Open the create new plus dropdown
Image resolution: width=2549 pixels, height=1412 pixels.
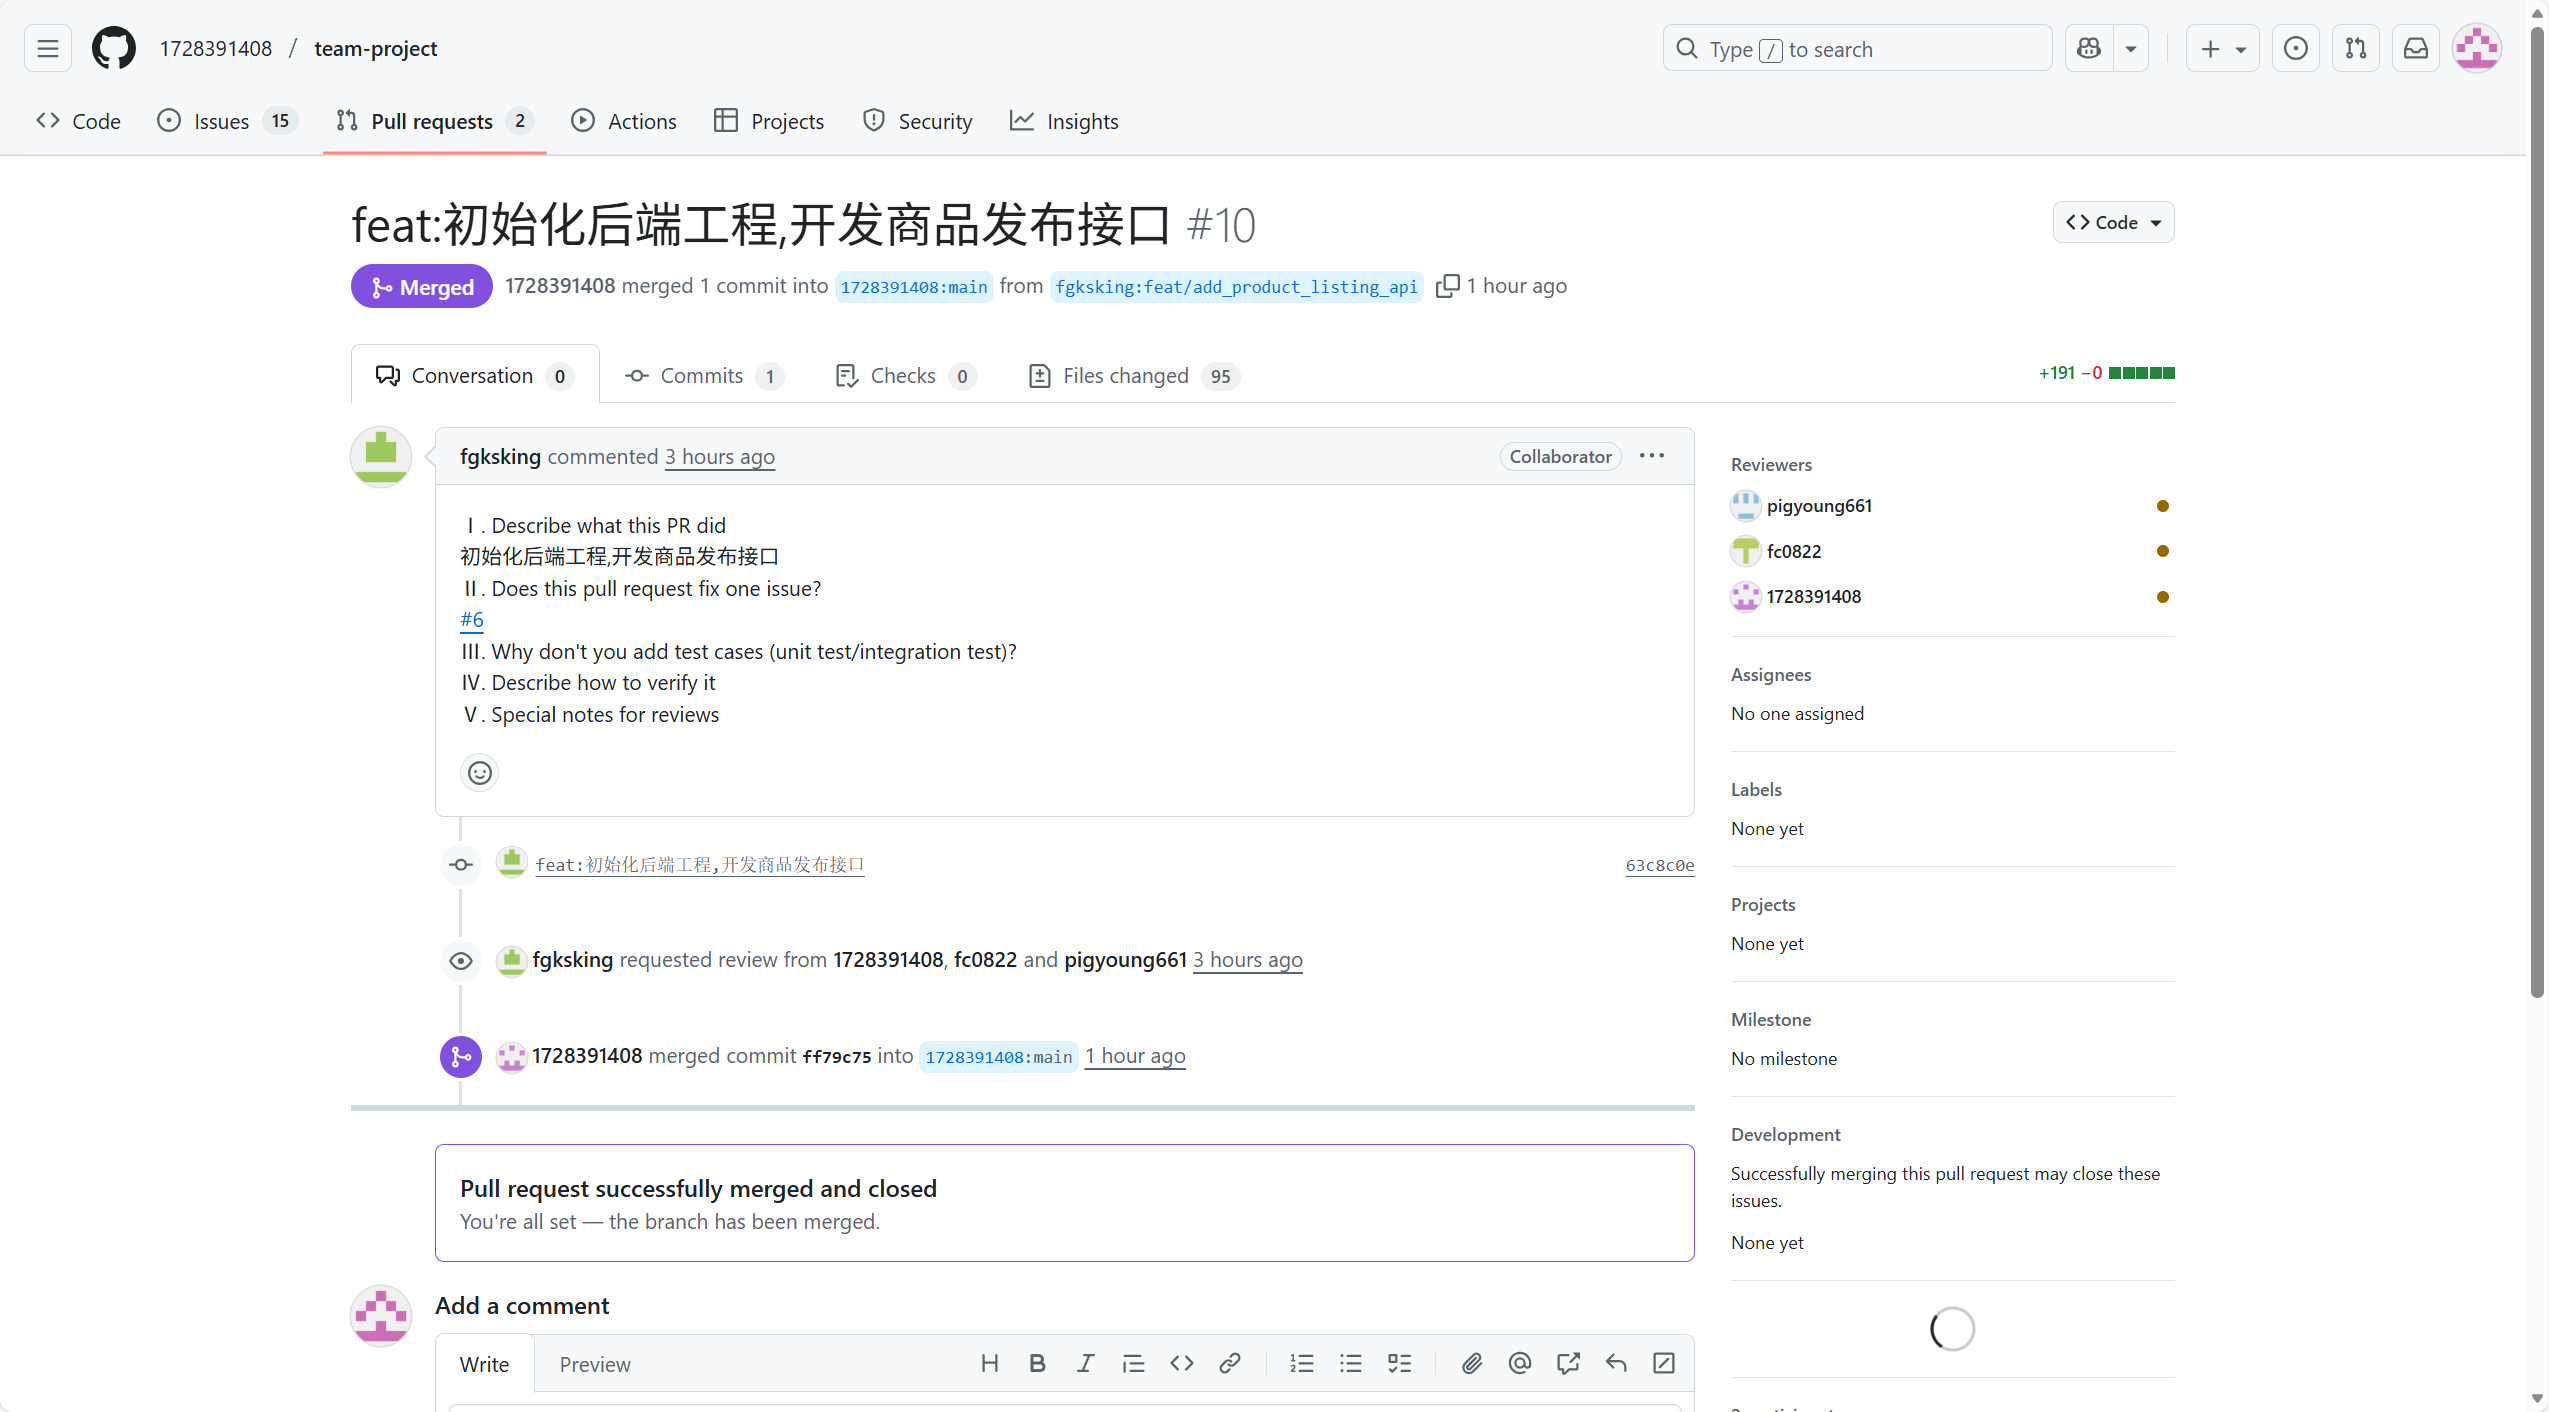pyautogui.click(x=2222, y=48)
